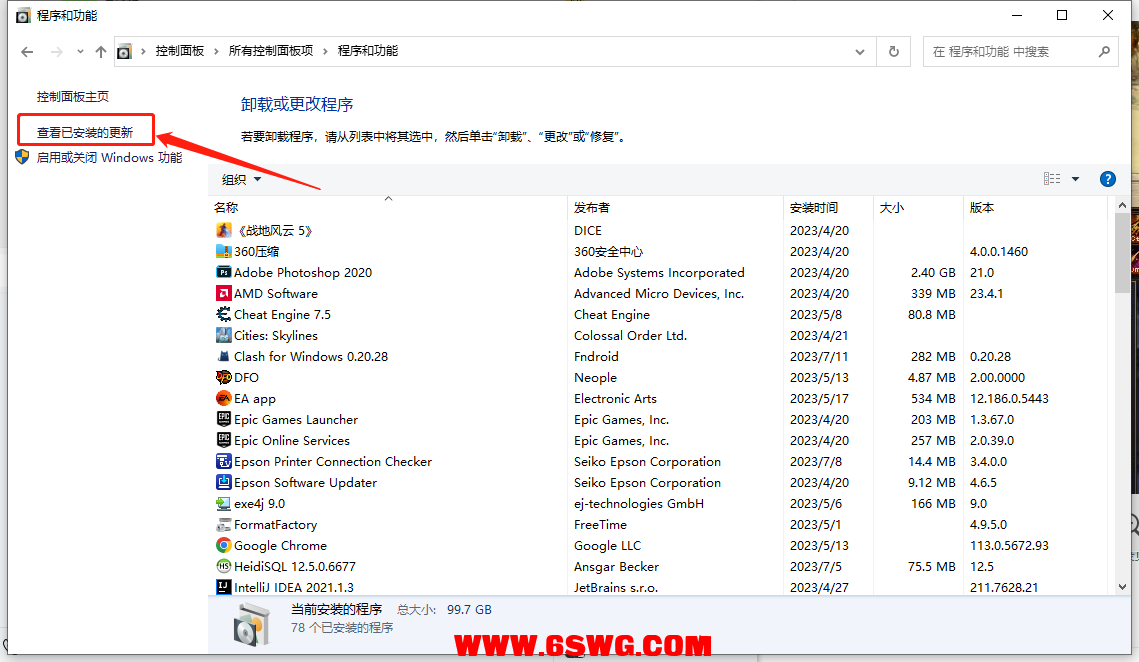Select the Google Chrome icon

click(x=224, y=546)
